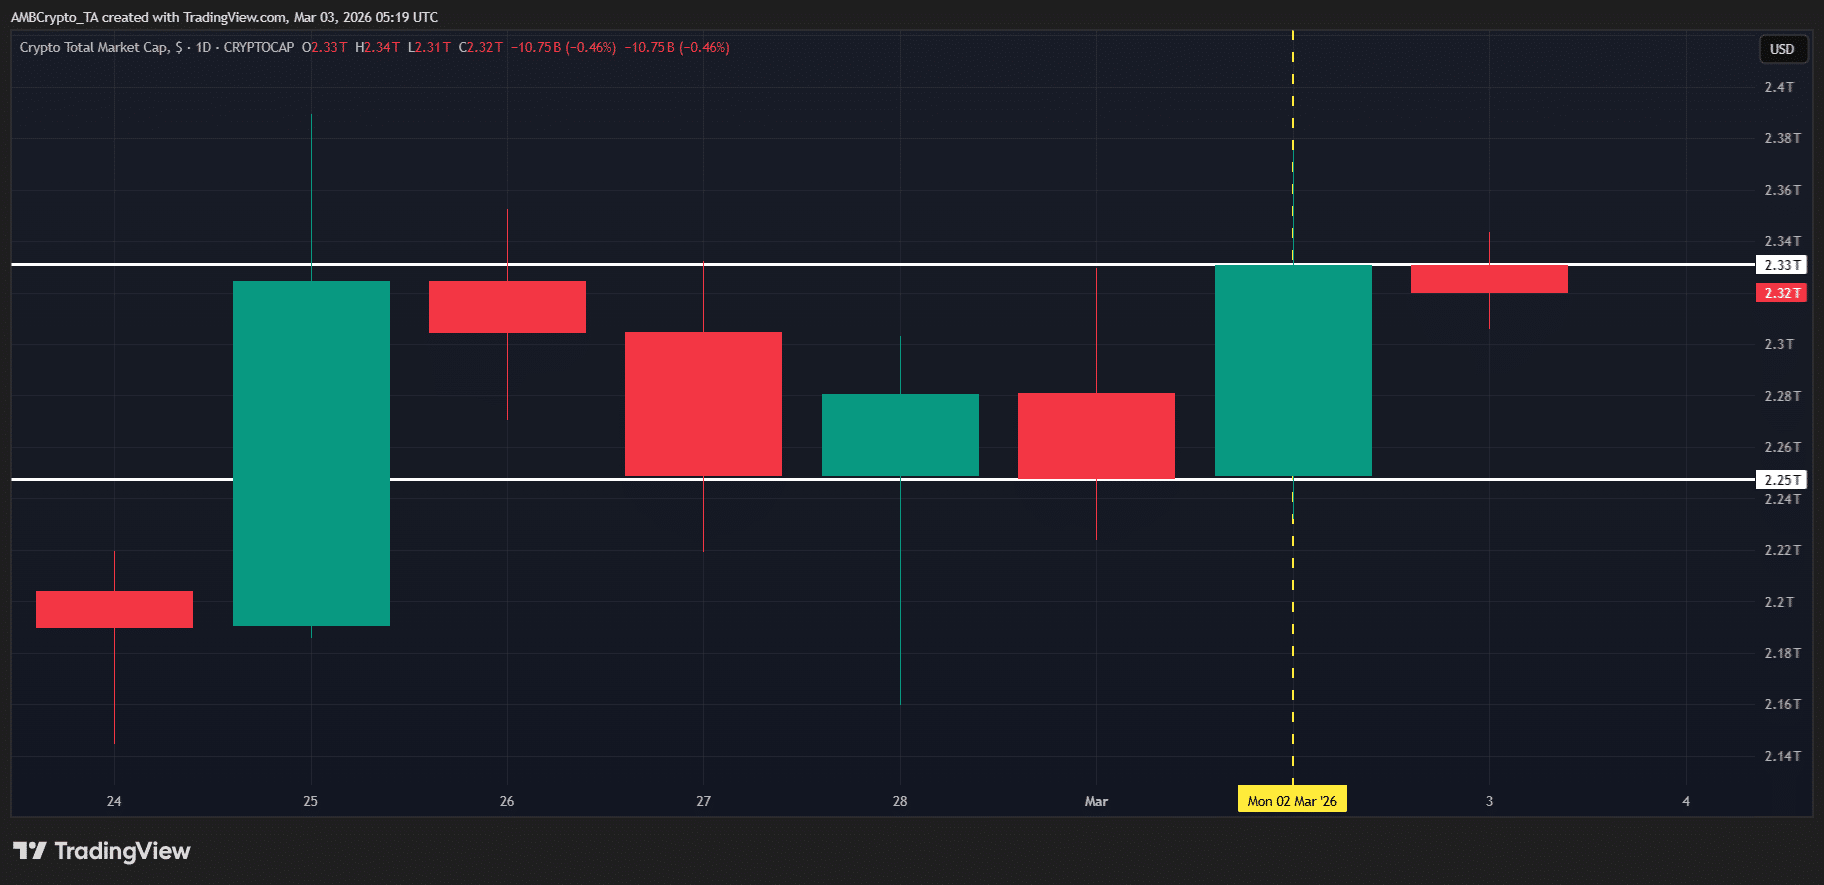Select the red candle on the 24th
Viewport: 1824px width, 885px height.
pos(114,609)
